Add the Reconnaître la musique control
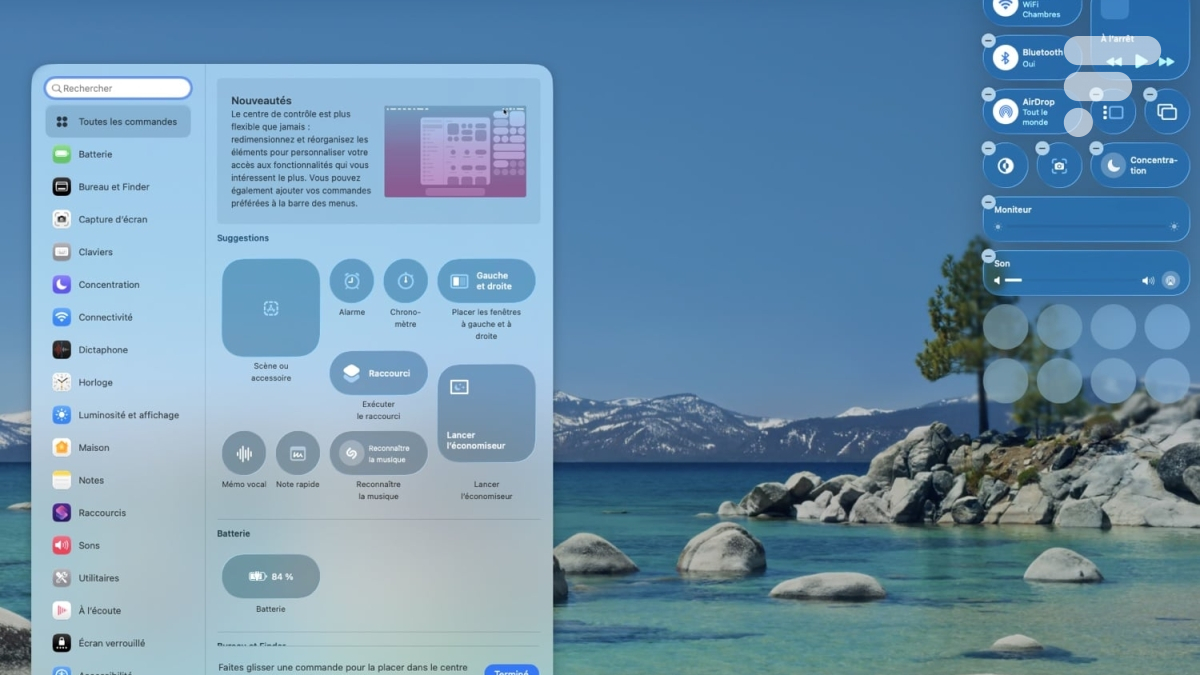This screenshot has height=675, width=1200. pos(378,453)
